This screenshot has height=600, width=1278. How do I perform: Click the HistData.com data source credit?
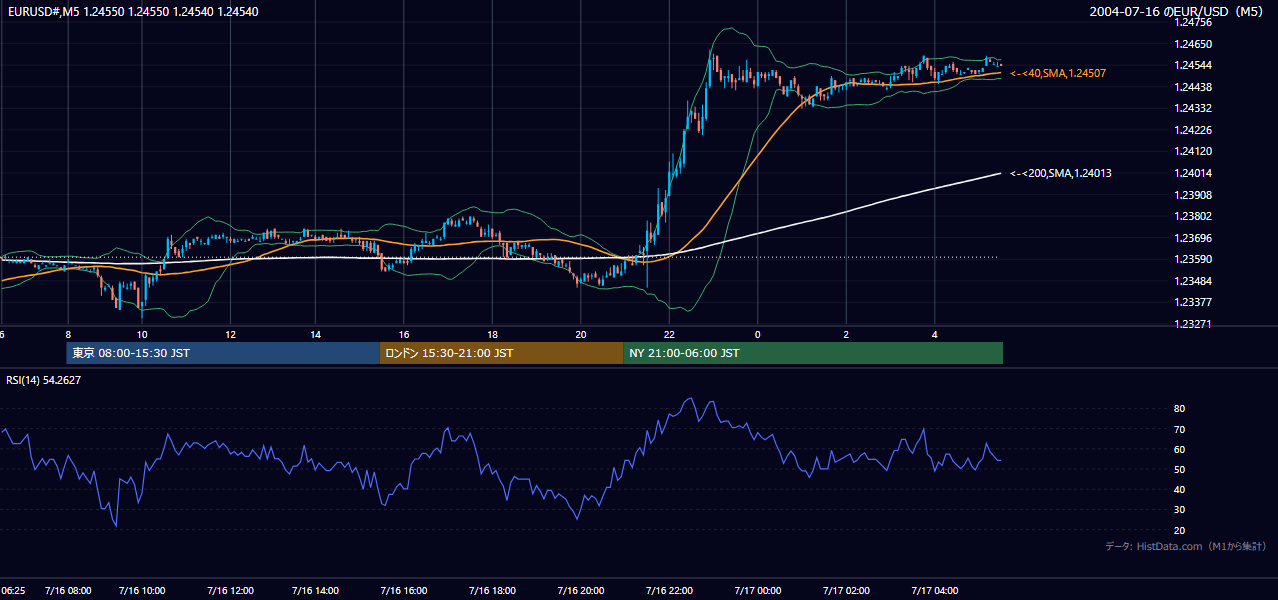[x=1186, y=546]
